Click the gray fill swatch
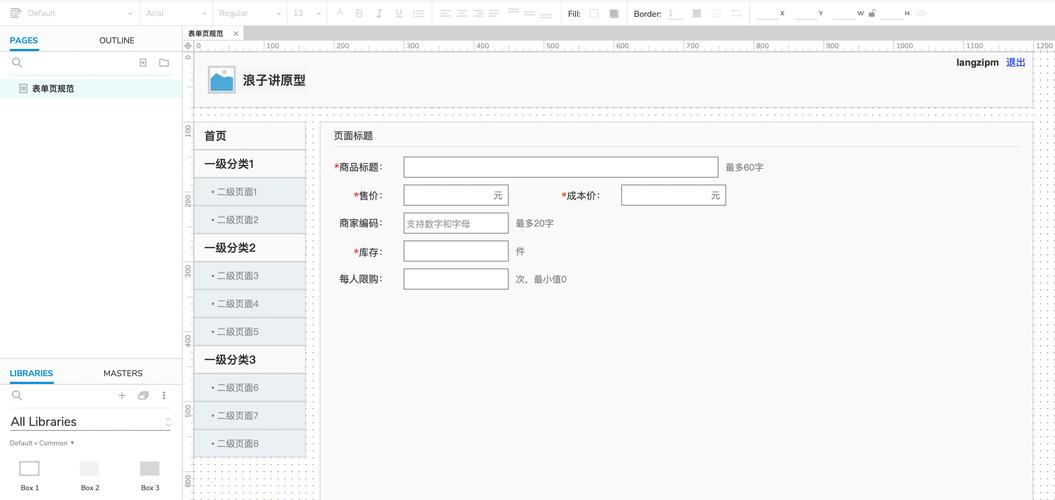Viewport: 1055px width, 500px height. pyautogui.click(x=614, y=13)
